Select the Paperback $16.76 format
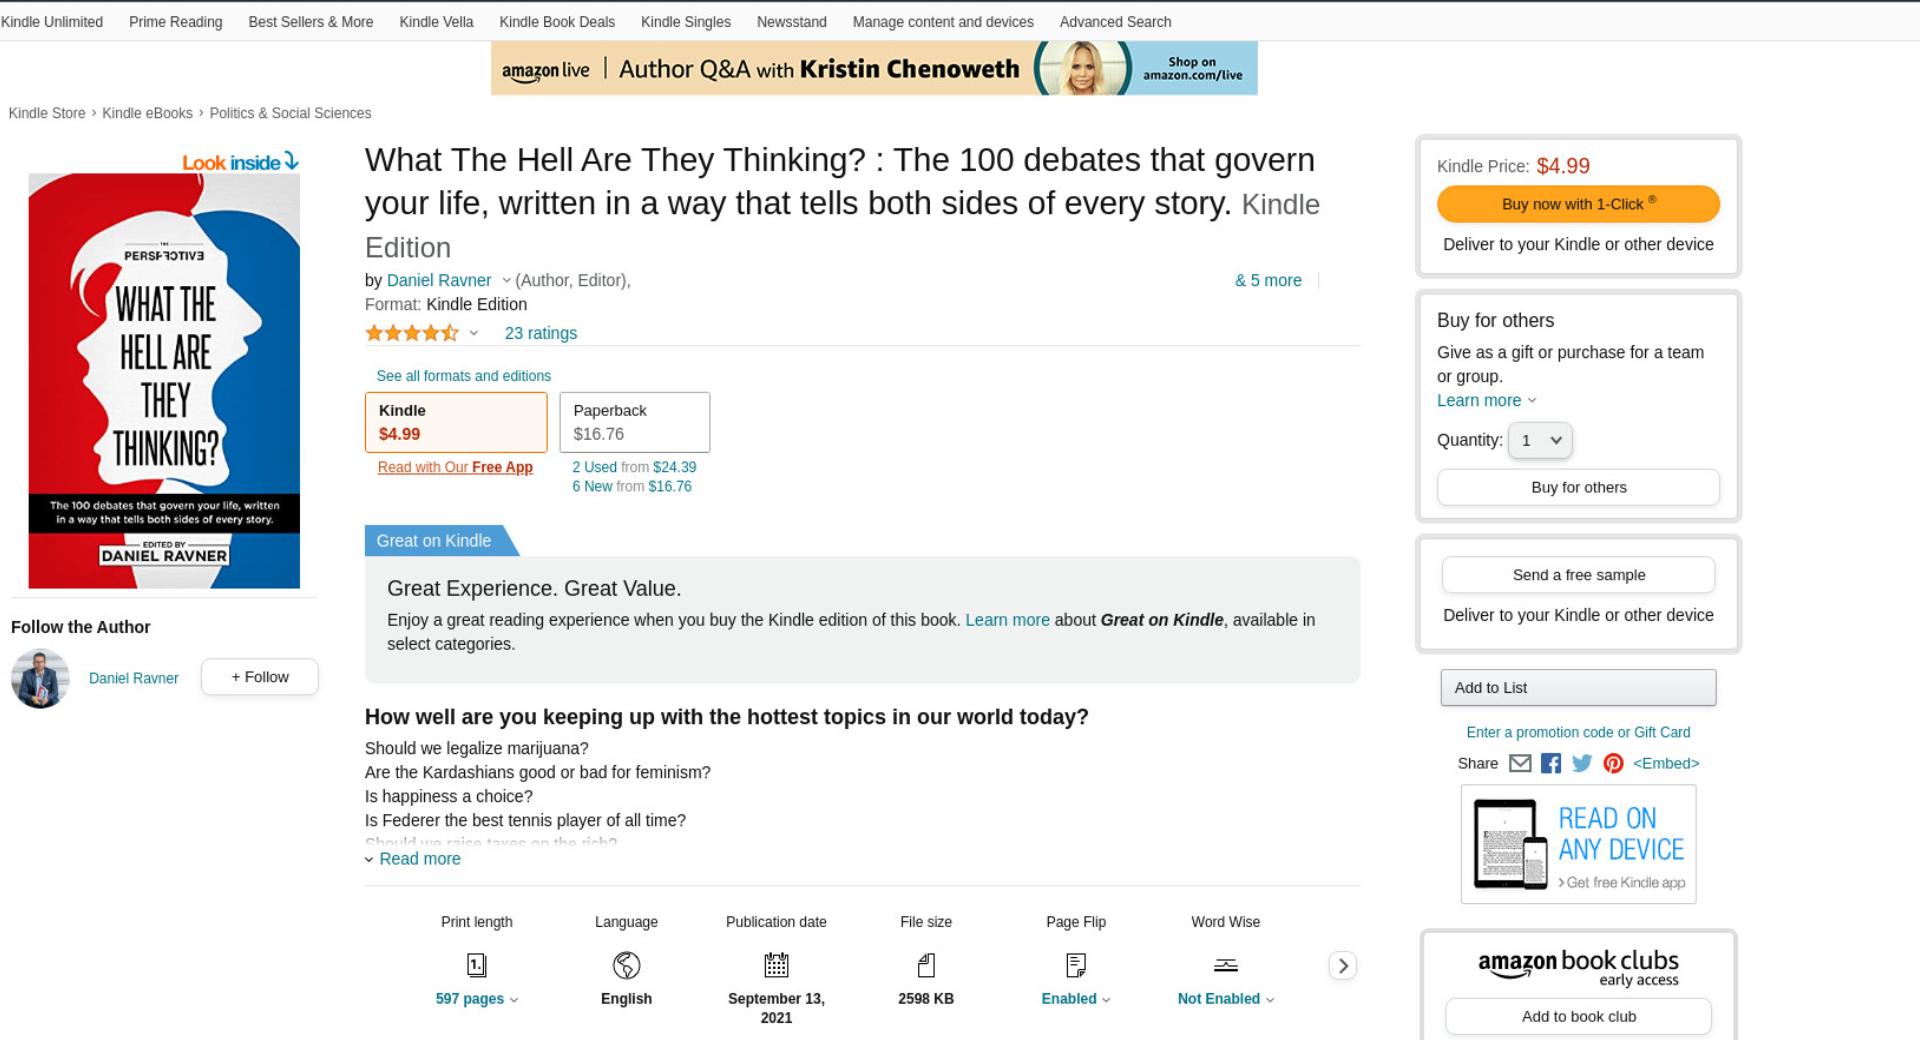Screen dimensions: 1920x1040 pyautogui.click(x=635, y=422)
